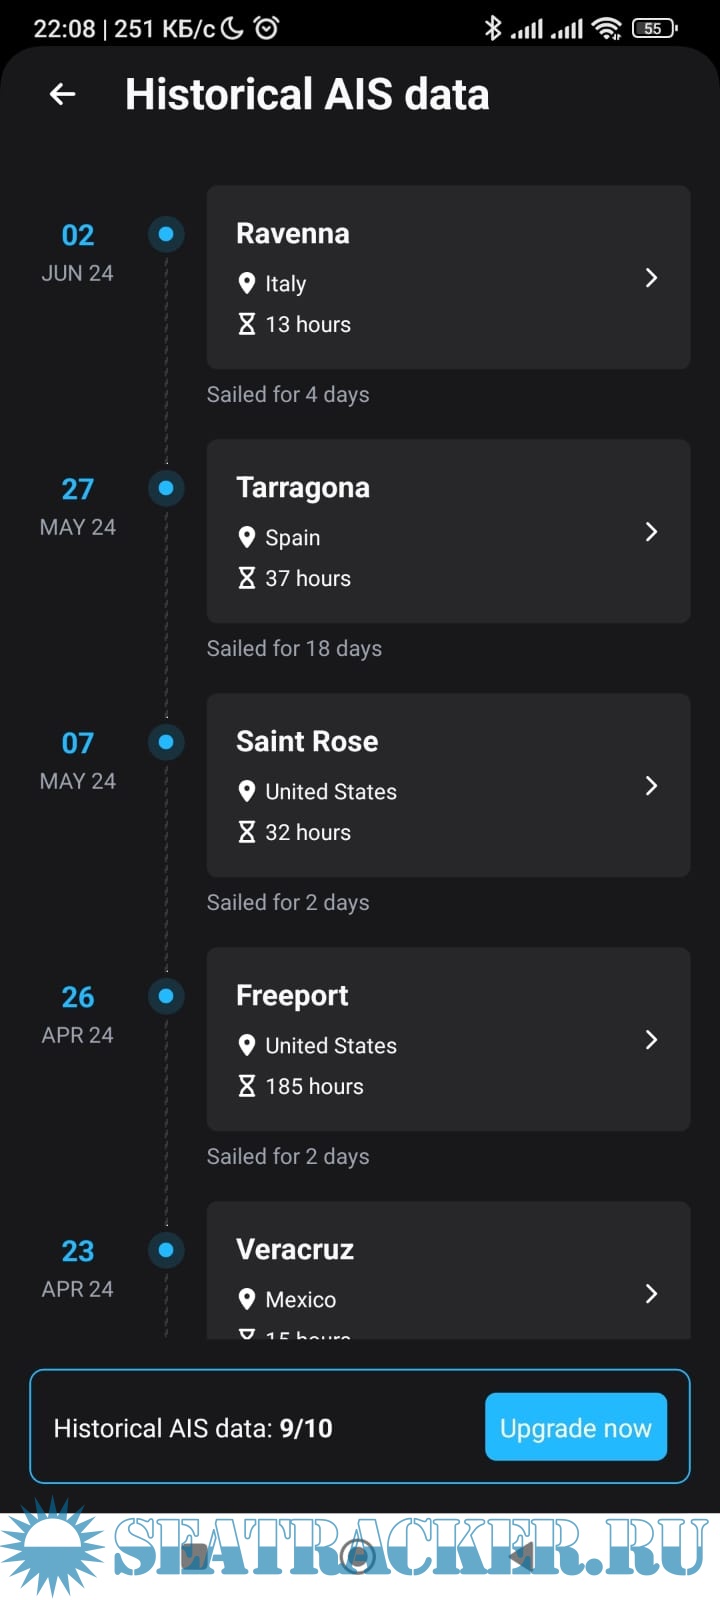Click the location pin next to Spain
The image size is (720, 1600).
(x=247, y=538)
